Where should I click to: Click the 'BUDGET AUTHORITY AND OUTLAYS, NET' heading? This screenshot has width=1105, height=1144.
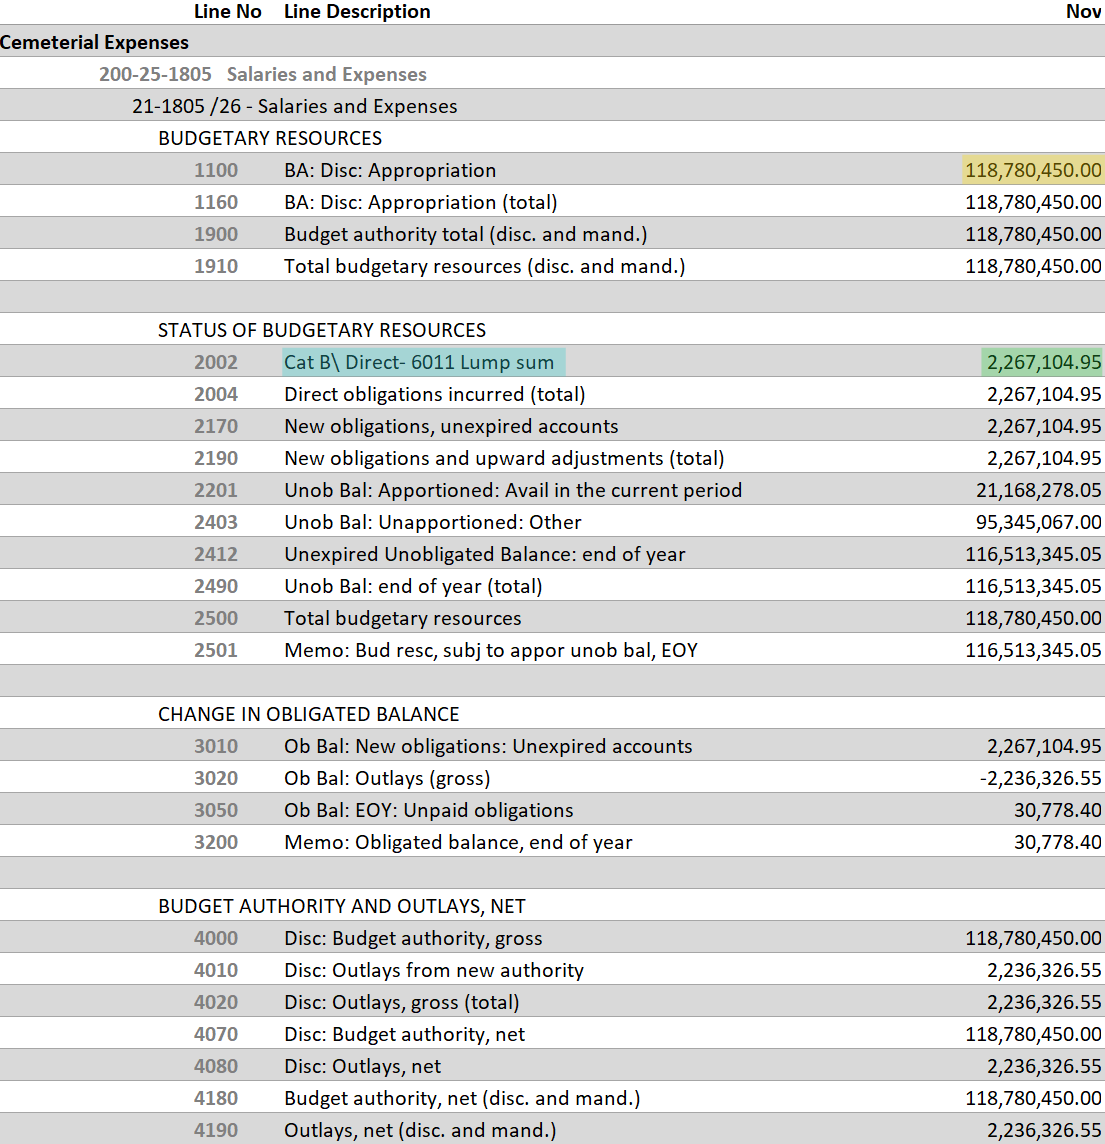pos(342,906)
